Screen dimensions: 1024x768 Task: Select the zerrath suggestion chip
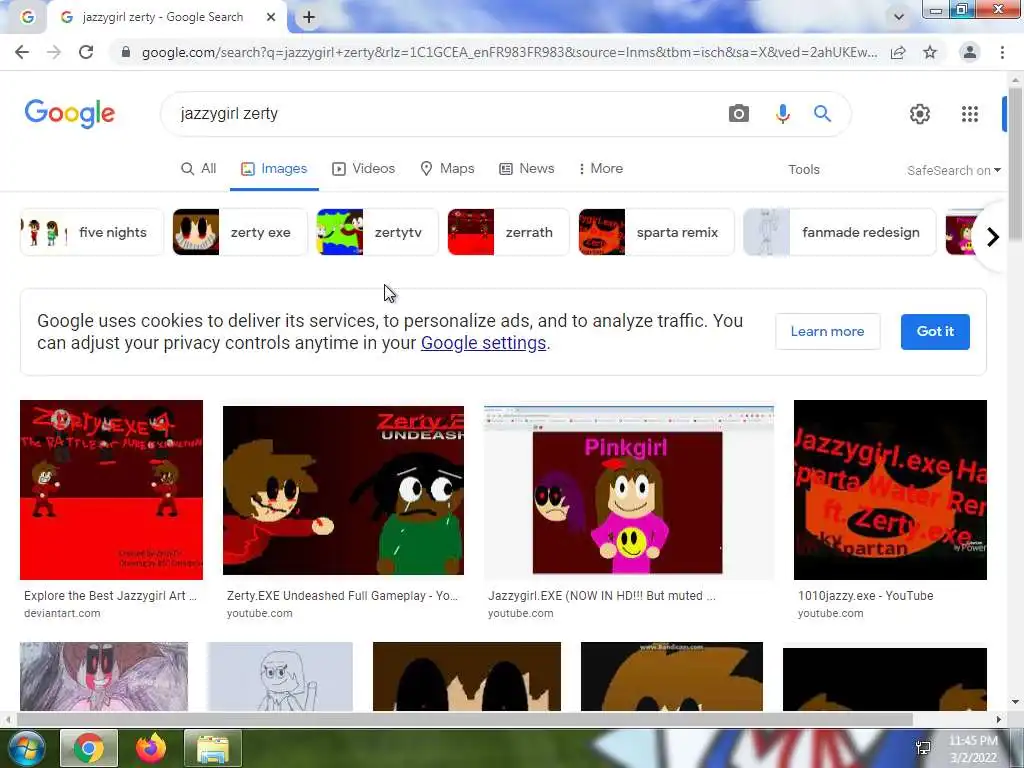pos(509,232)
